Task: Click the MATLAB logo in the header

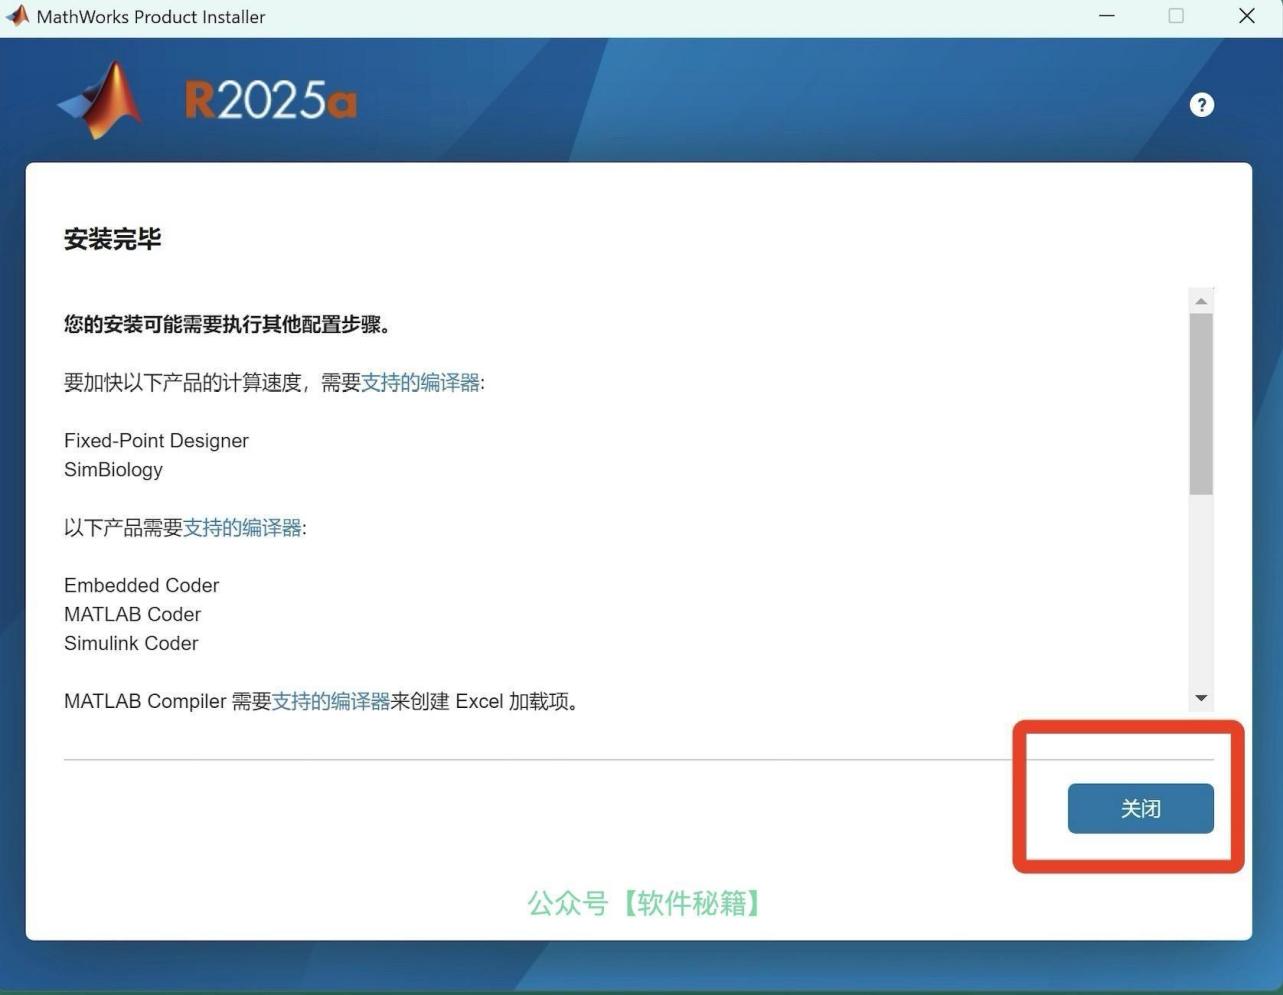Action: click(x=100, y=100)
